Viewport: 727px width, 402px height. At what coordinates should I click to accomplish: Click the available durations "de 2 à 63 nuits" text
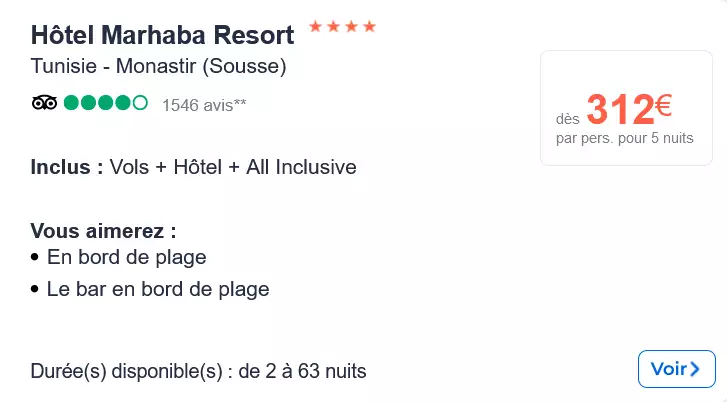click(x=301, y=372)
